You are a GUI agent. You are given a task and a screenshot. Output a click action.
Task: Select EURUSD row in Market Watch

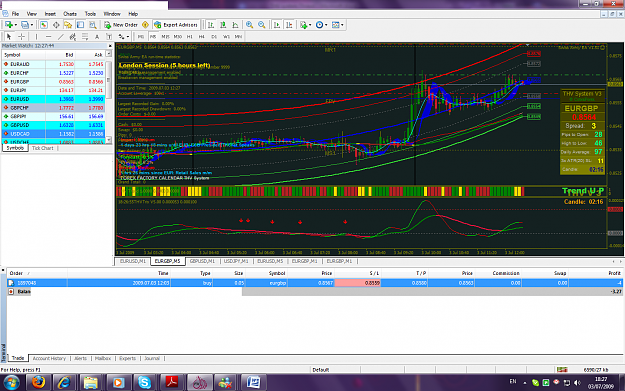(x=53, y=99)
